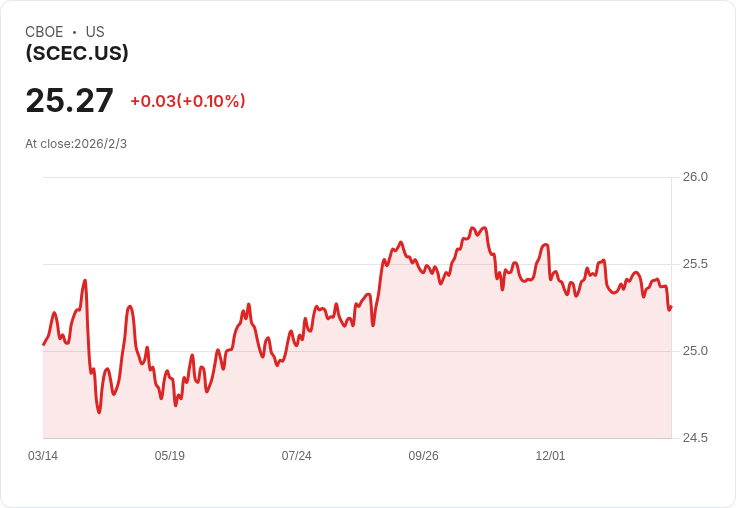Select the 09/26 date on x-axis
Image resolution: width=736 pixels, height=508 pixels.
pos(424,456)
